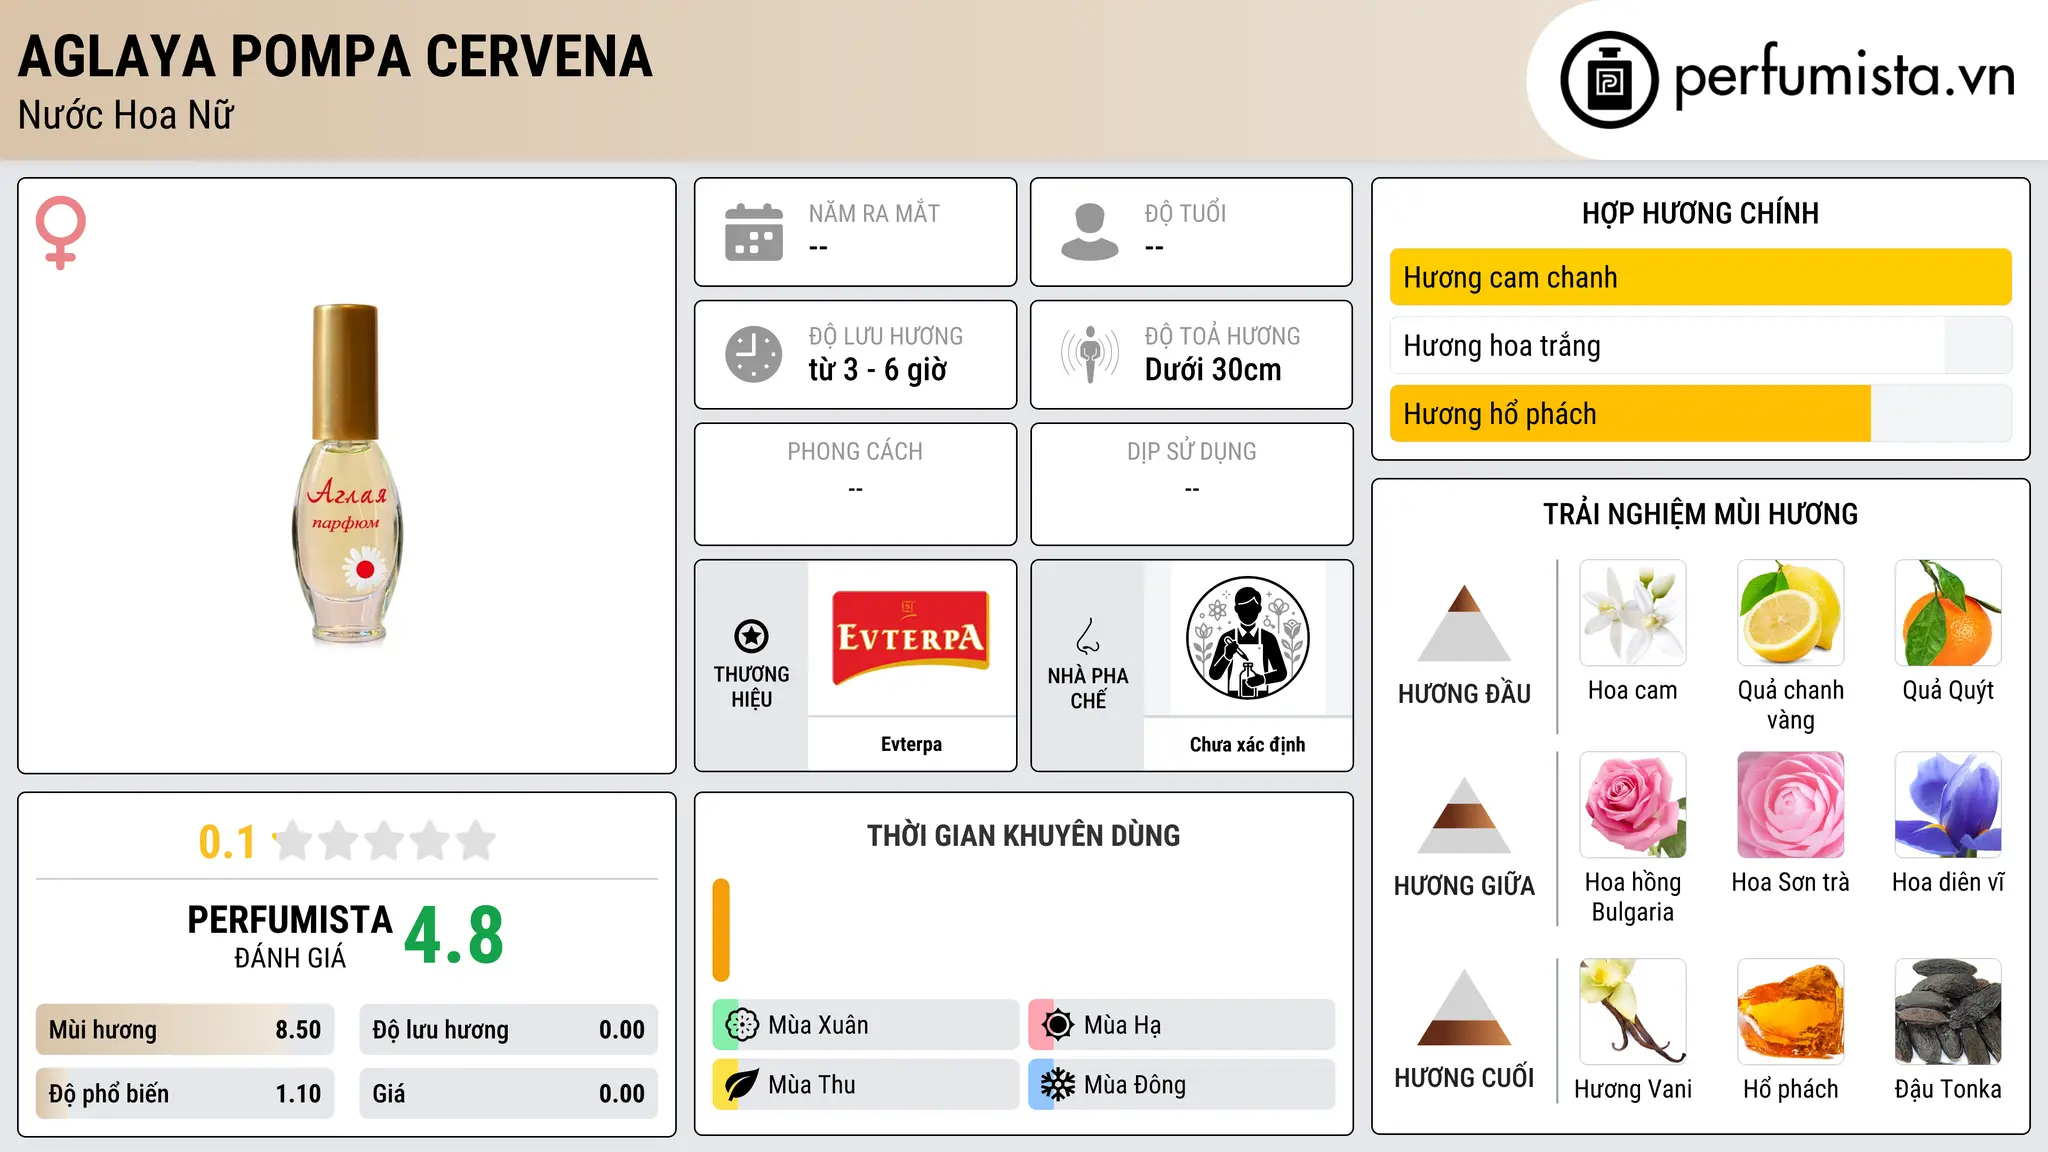
Task: Click the Hương hoa trắng accord bar
Action: [1700, 345]
